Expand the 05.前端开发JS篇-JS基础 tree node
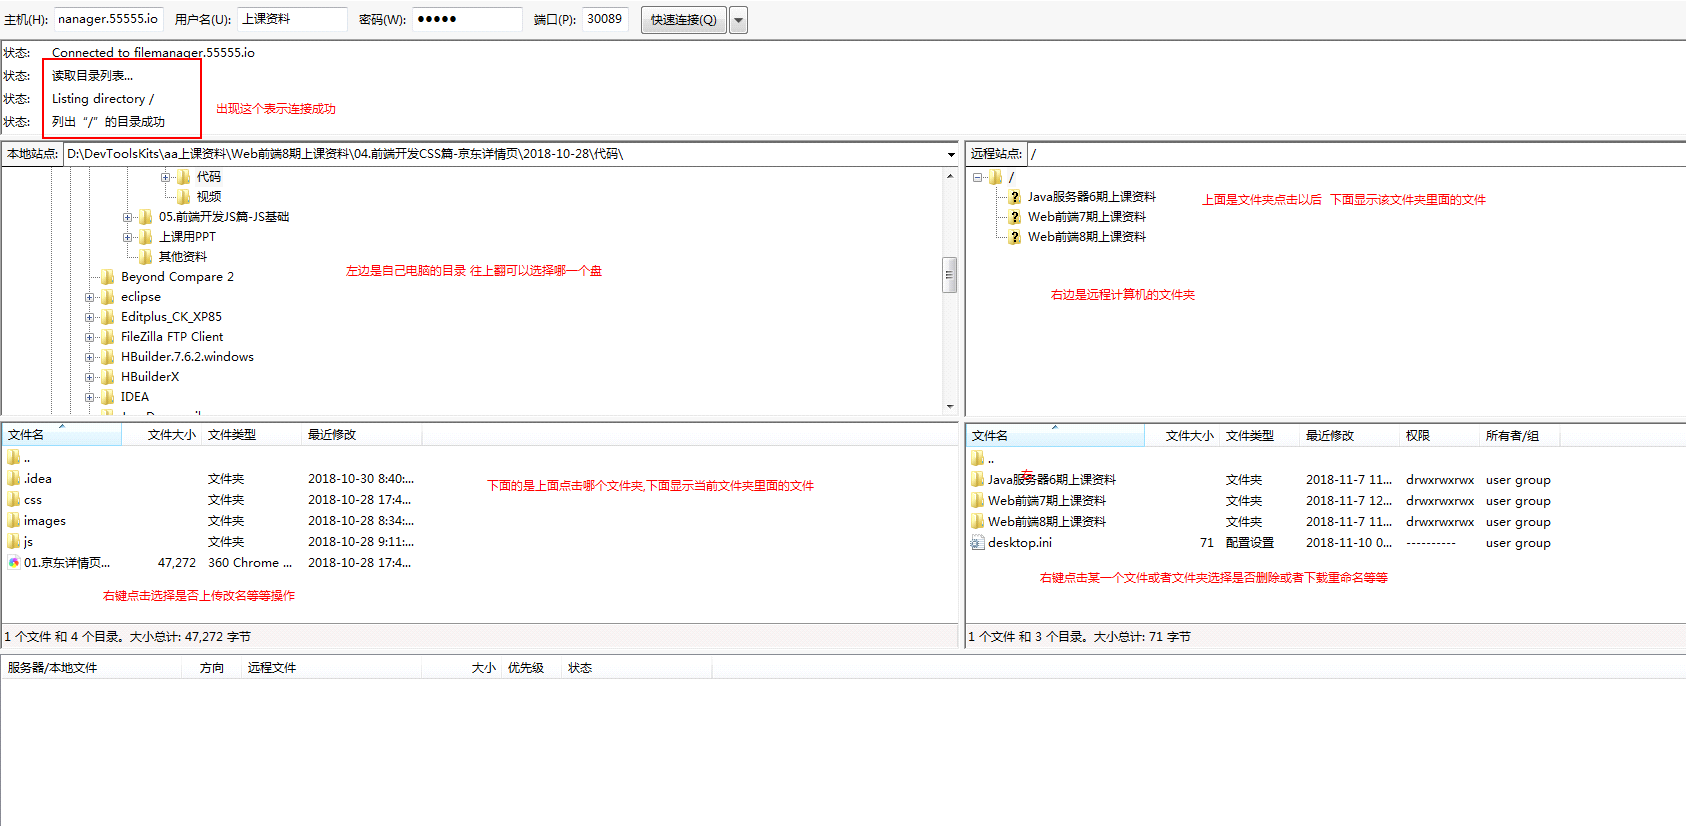Screen dimensions: 1686x826 [128, 217]
